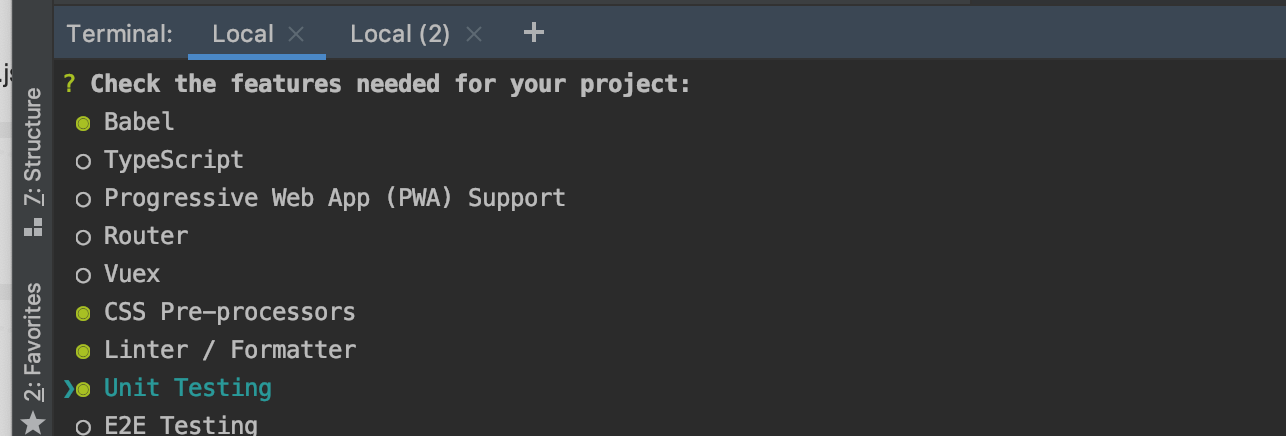Switch to the Local (2) terminal tab
This screenshot has height=436, width=1286.
tap(400, 34)
